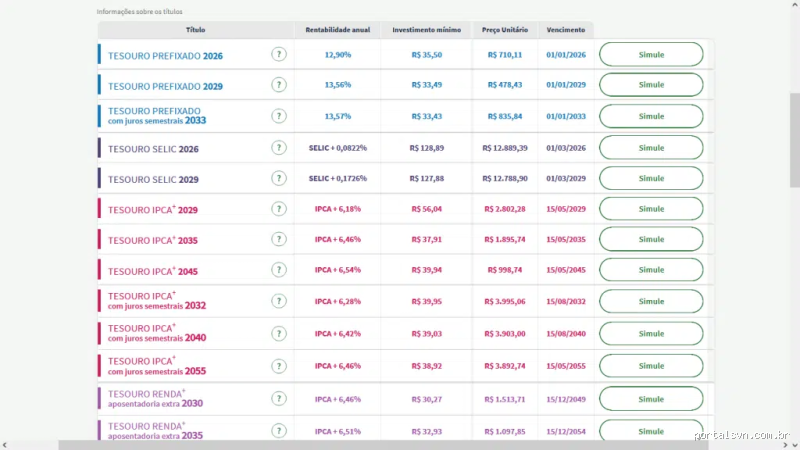800x450 pixels.
Task: Click the Título column header
Action: click(x=195, y=30)
